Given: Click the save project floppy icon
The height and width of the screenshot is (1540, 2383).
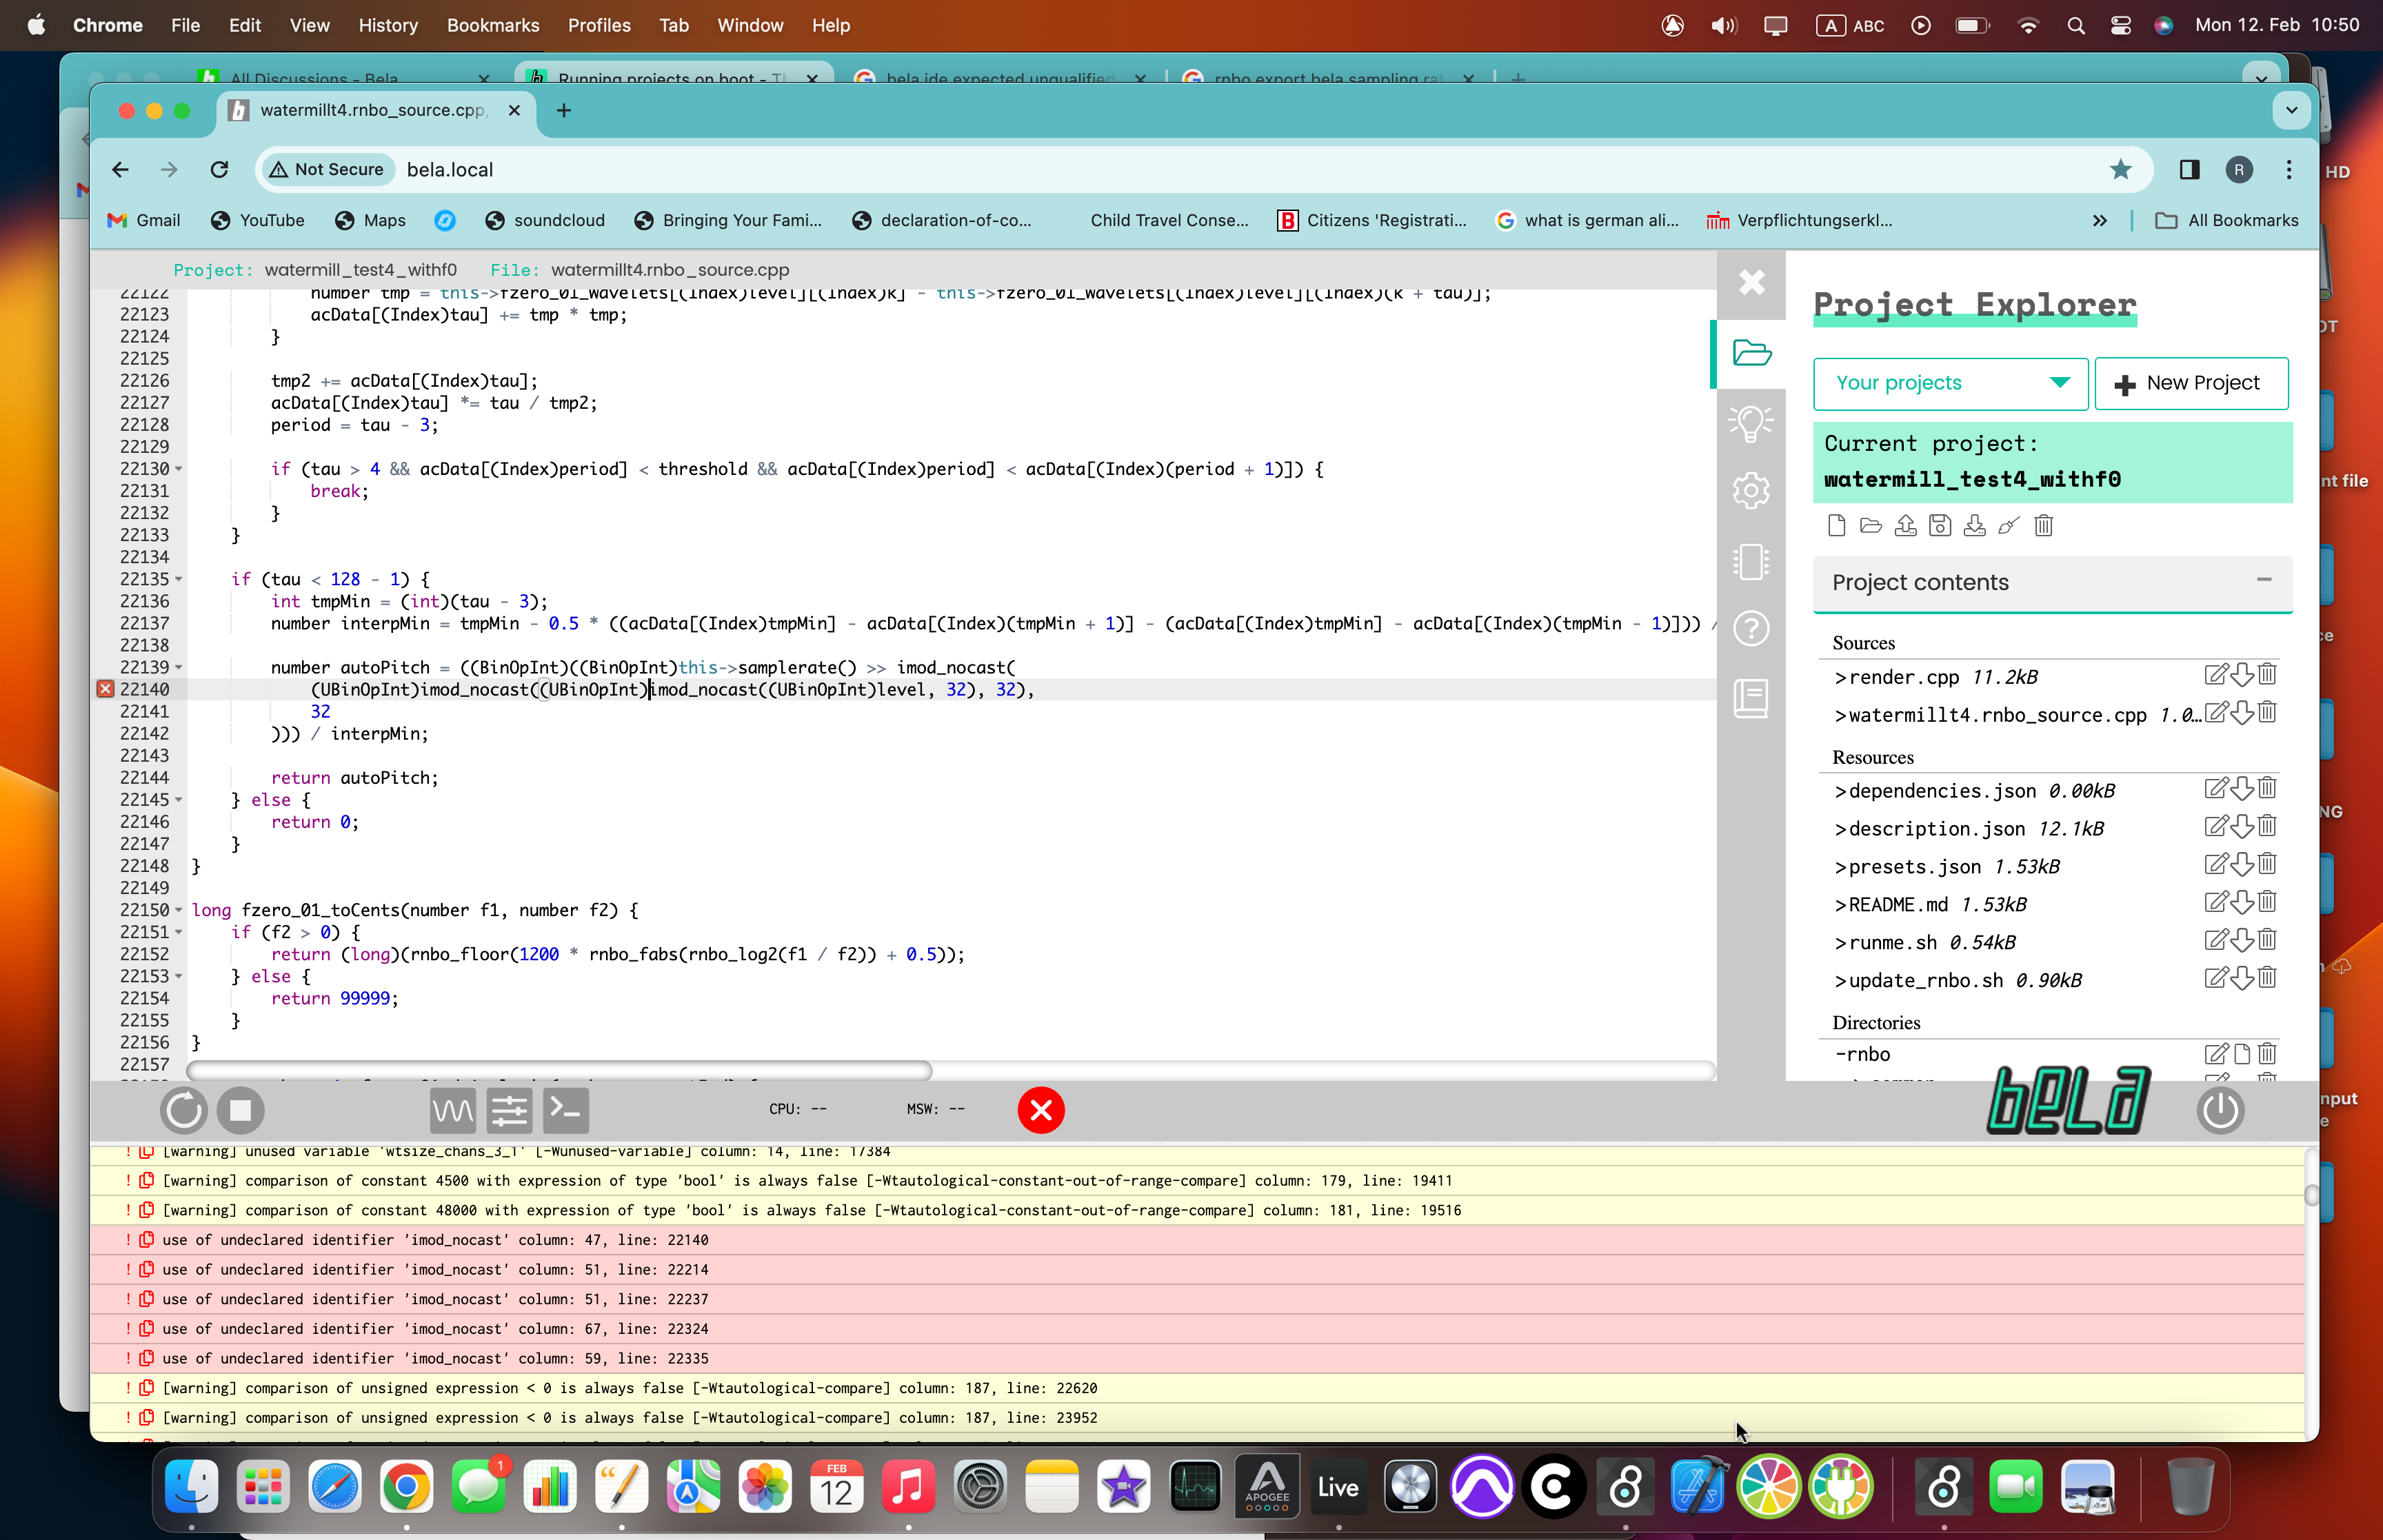Looking at the screenshot, I should [1940, 526].
